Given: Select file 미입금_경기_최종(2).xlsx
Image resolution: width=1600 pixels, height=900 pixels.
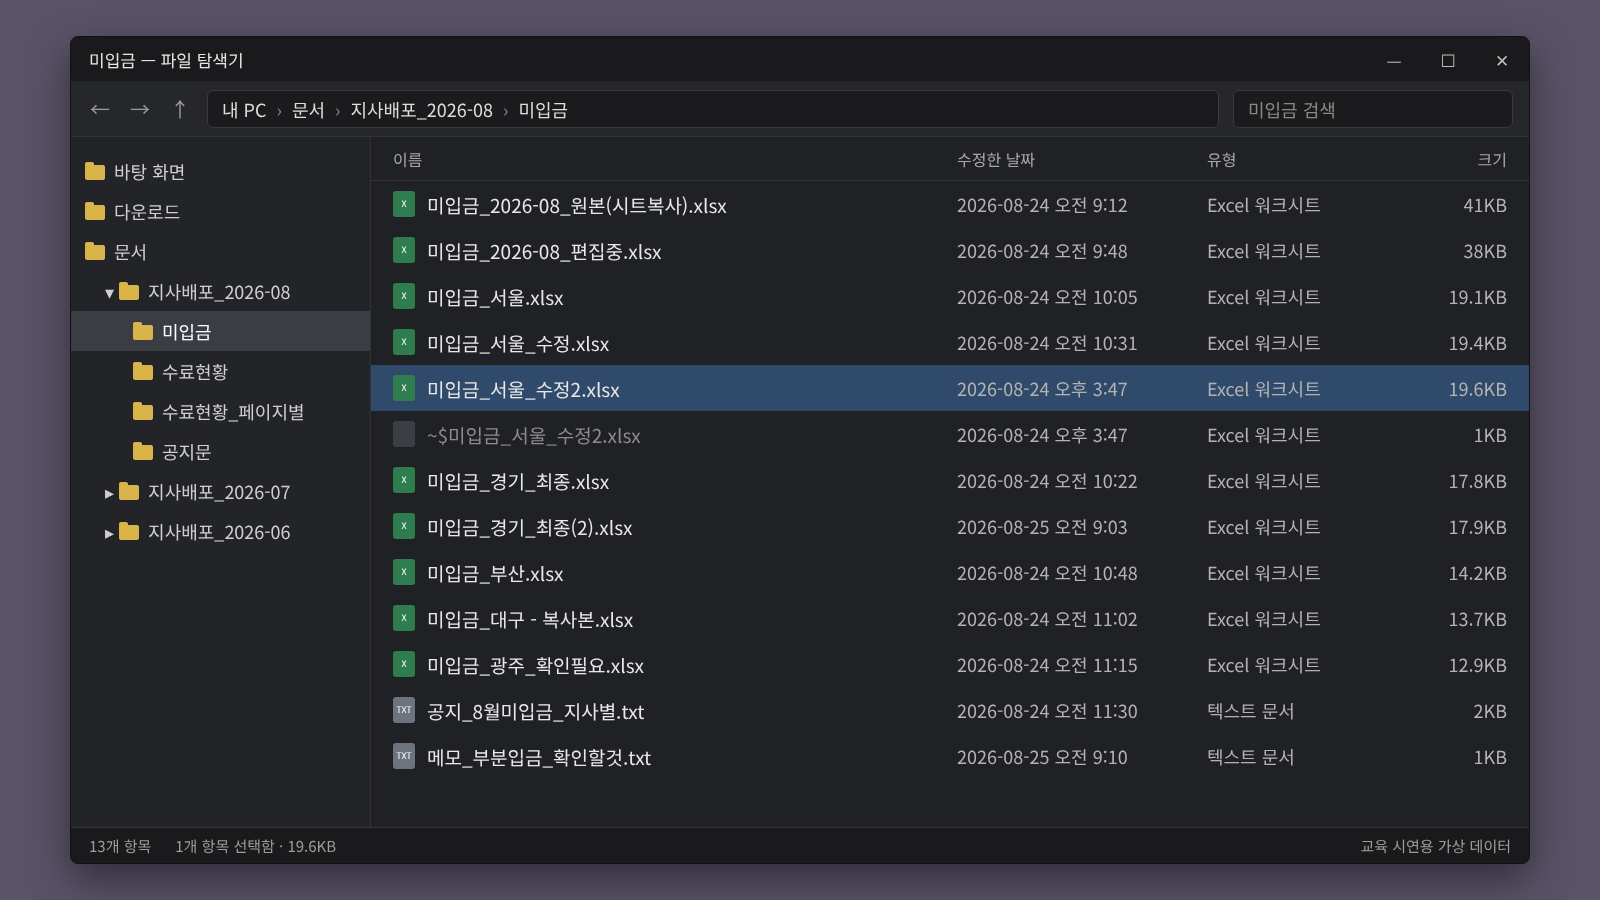Looking at the screenshot, I should tap(949, 527).
